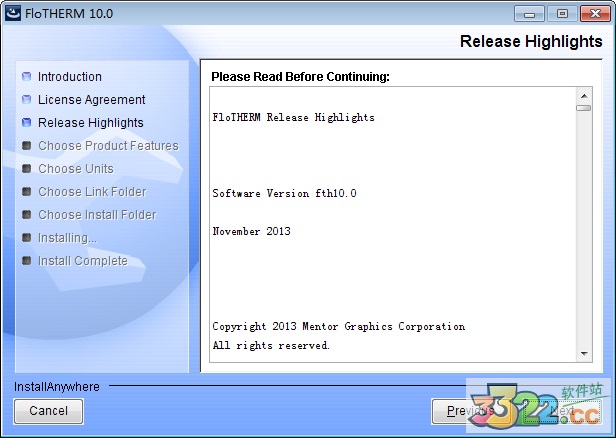
Task: Click the Installing... bullet icon
Action: [x=26, y=237]
